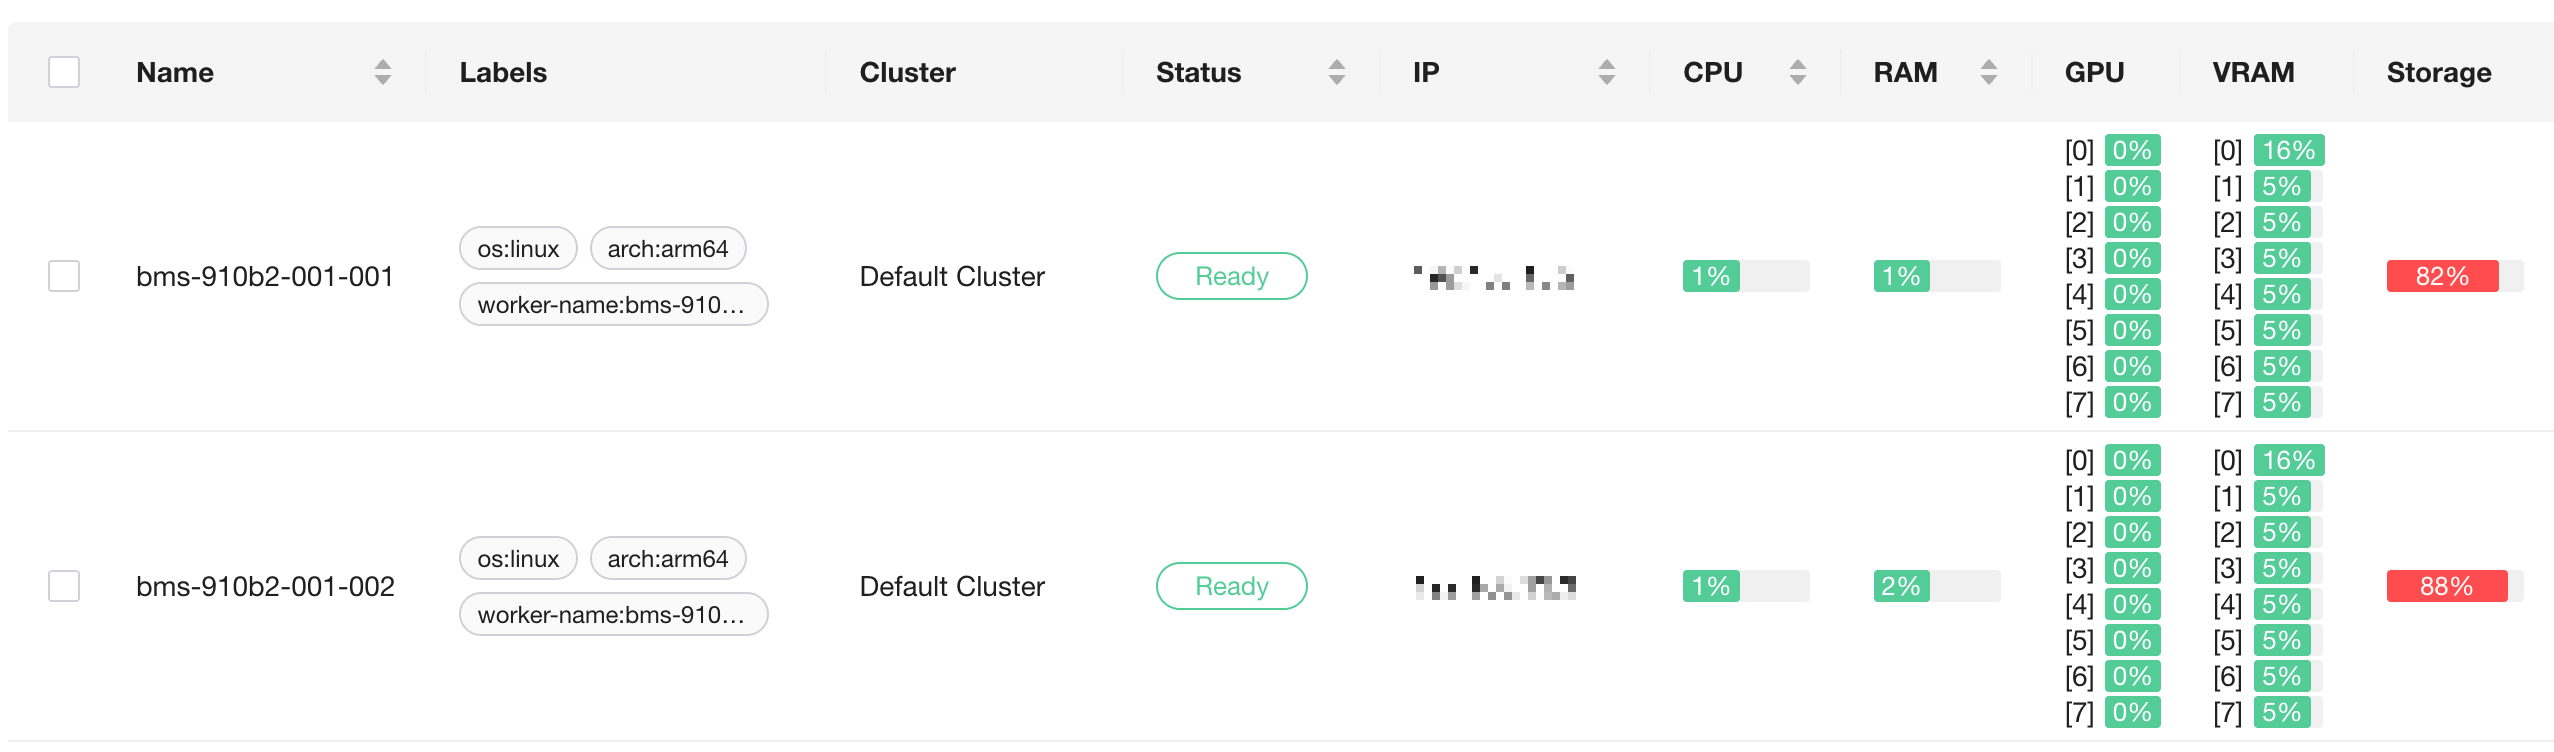This screenshot has width=2554, height=752.
Task: Click the Ready status of second worker
Action: (x=1231, y=586)
